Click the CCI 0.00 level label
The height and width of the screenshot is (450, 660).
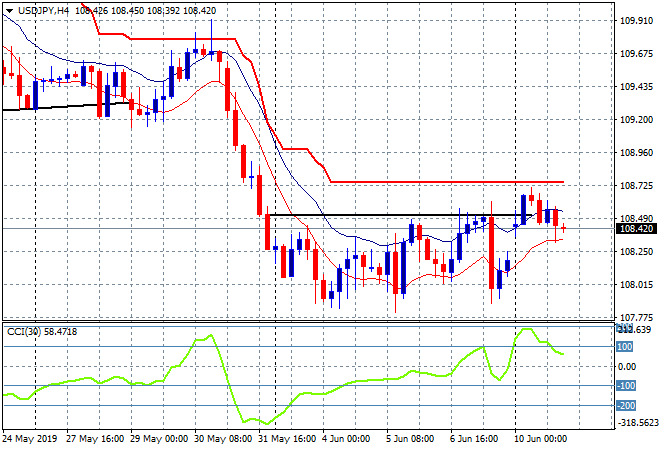[x=627, y=367]
